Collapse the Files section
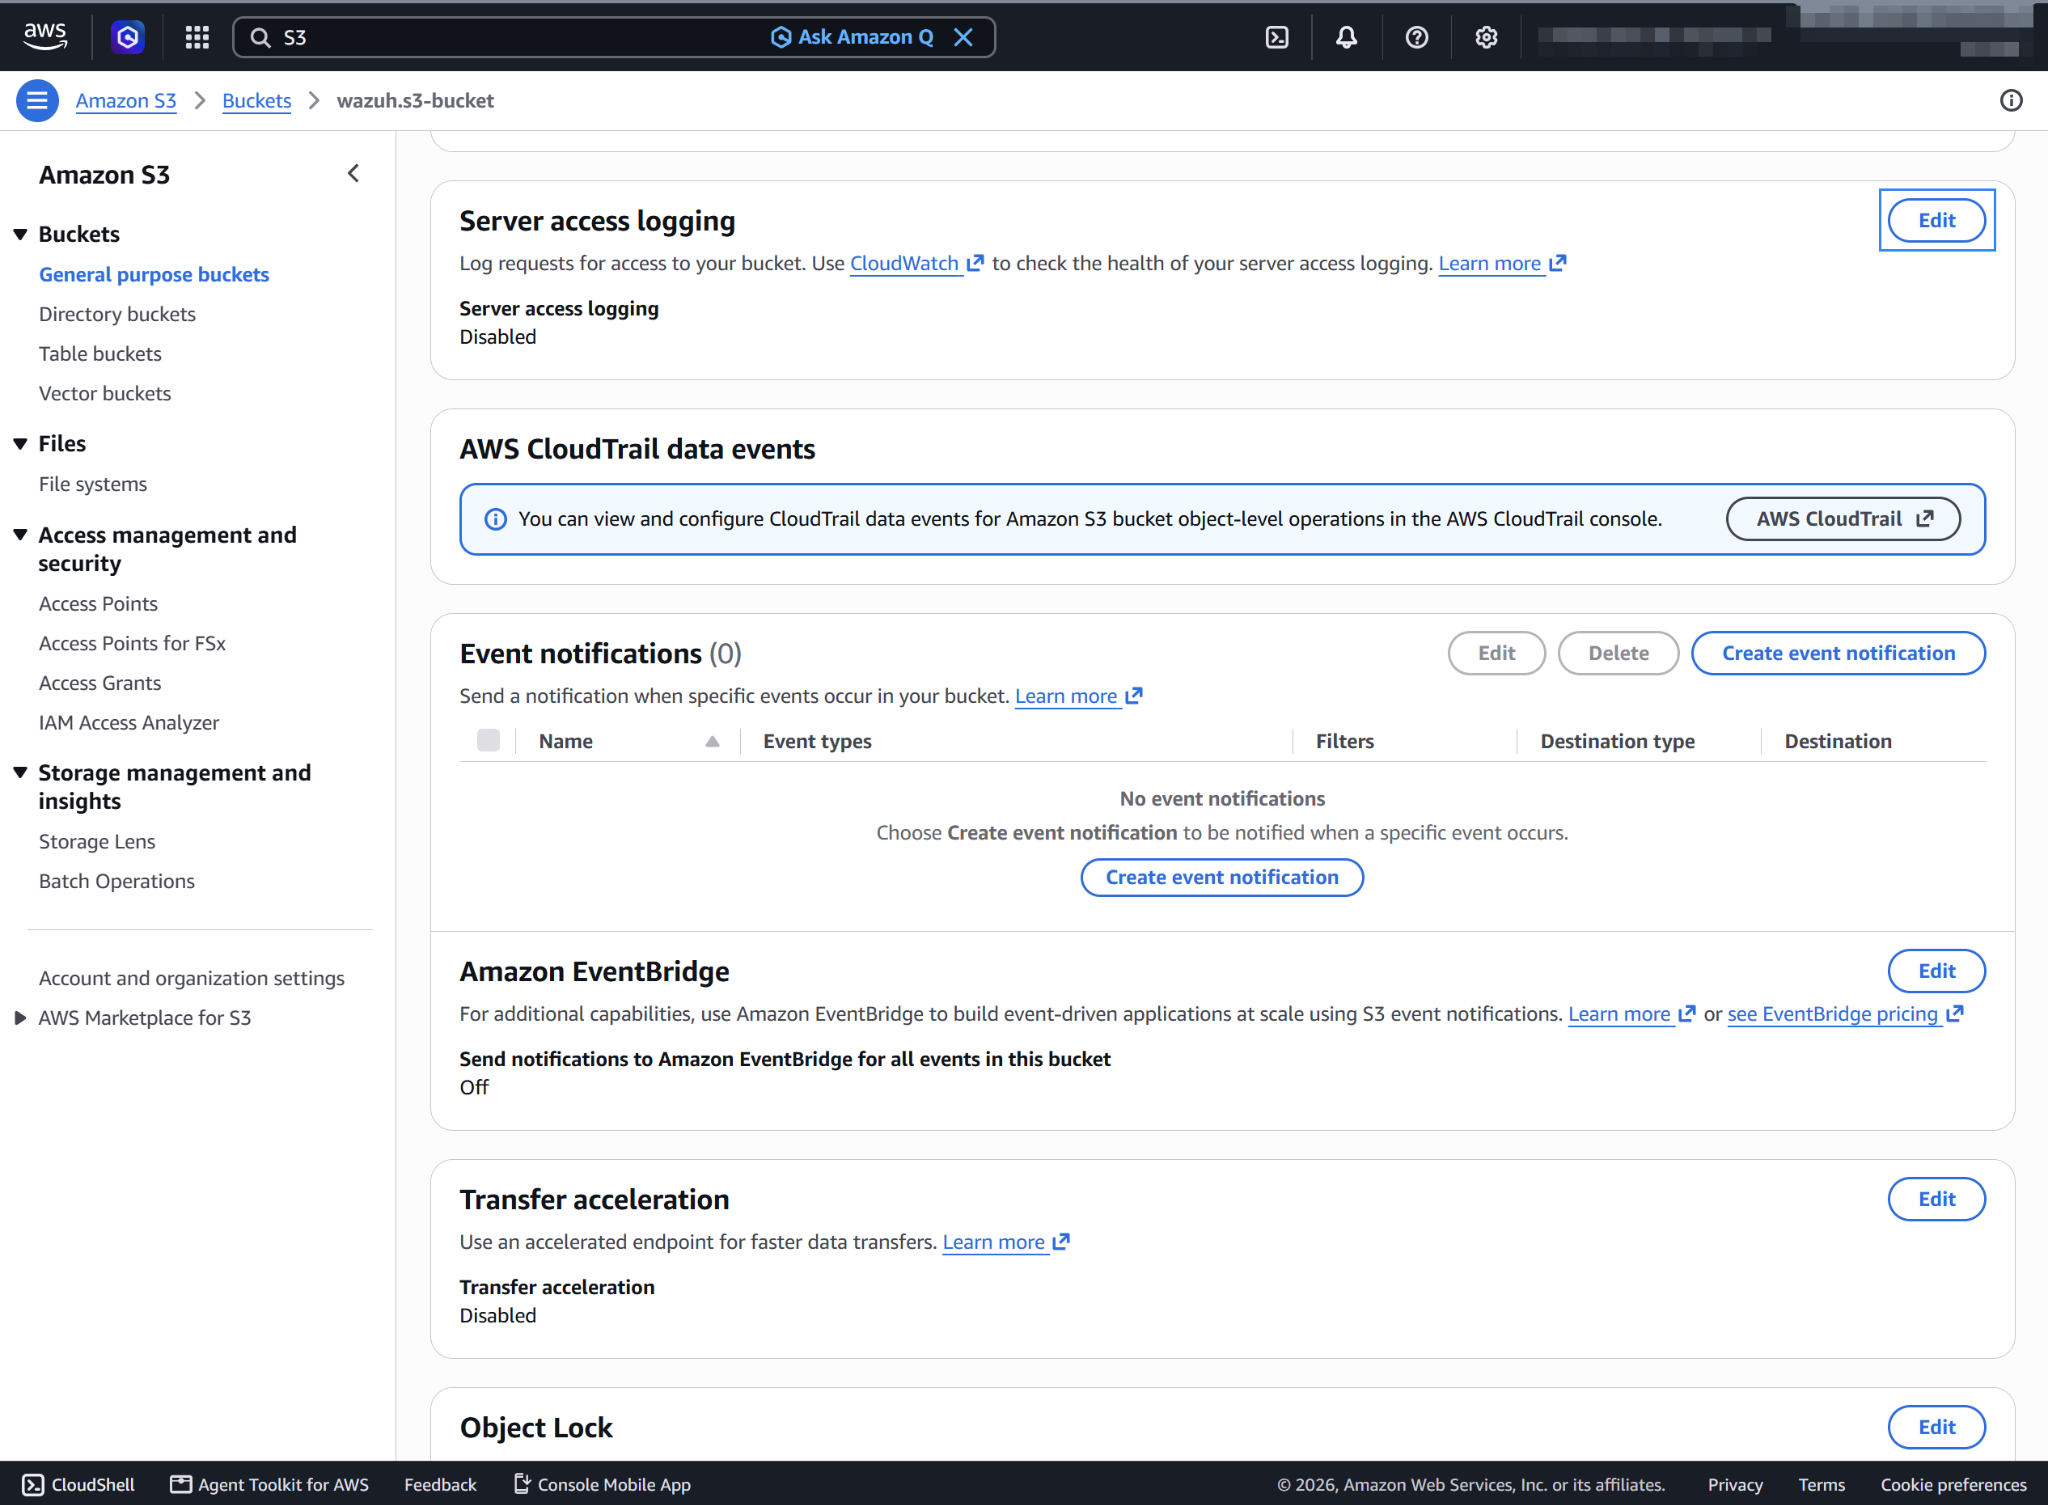The width and height of the screenshot is (2048, 1505). click(x=20, y=444)
